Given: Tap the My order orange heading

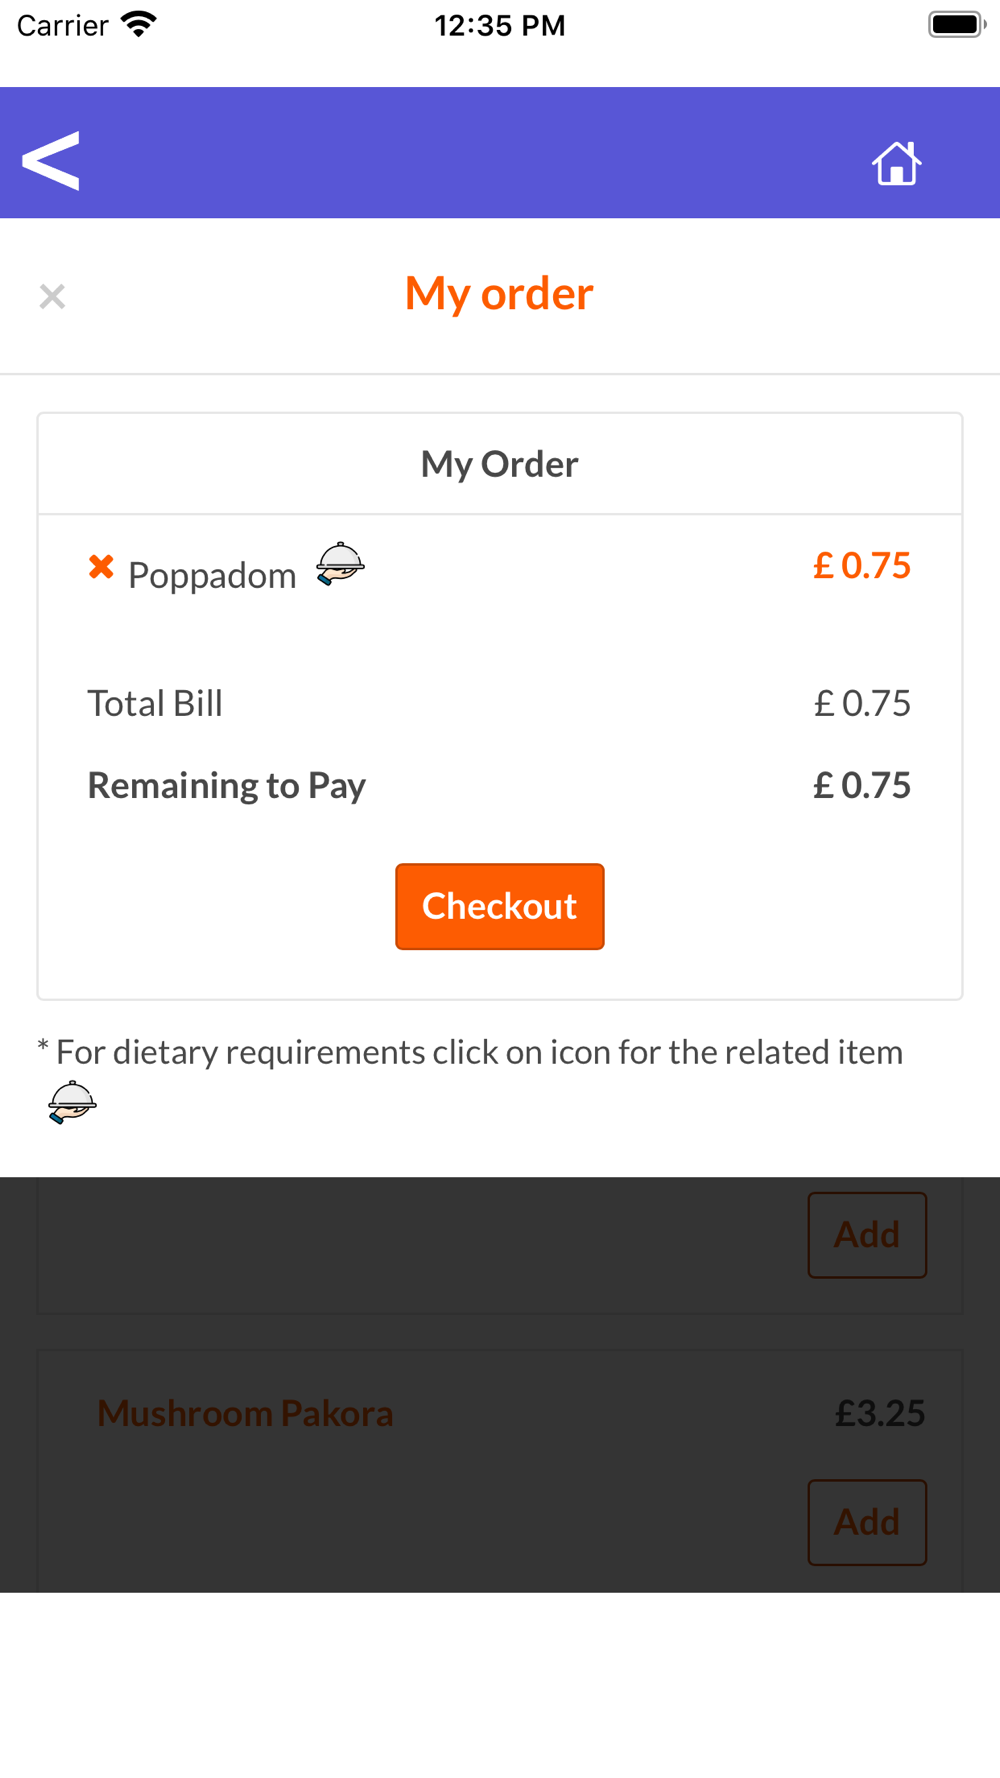Looking at the screenshot, I should (x=500, y=294).
